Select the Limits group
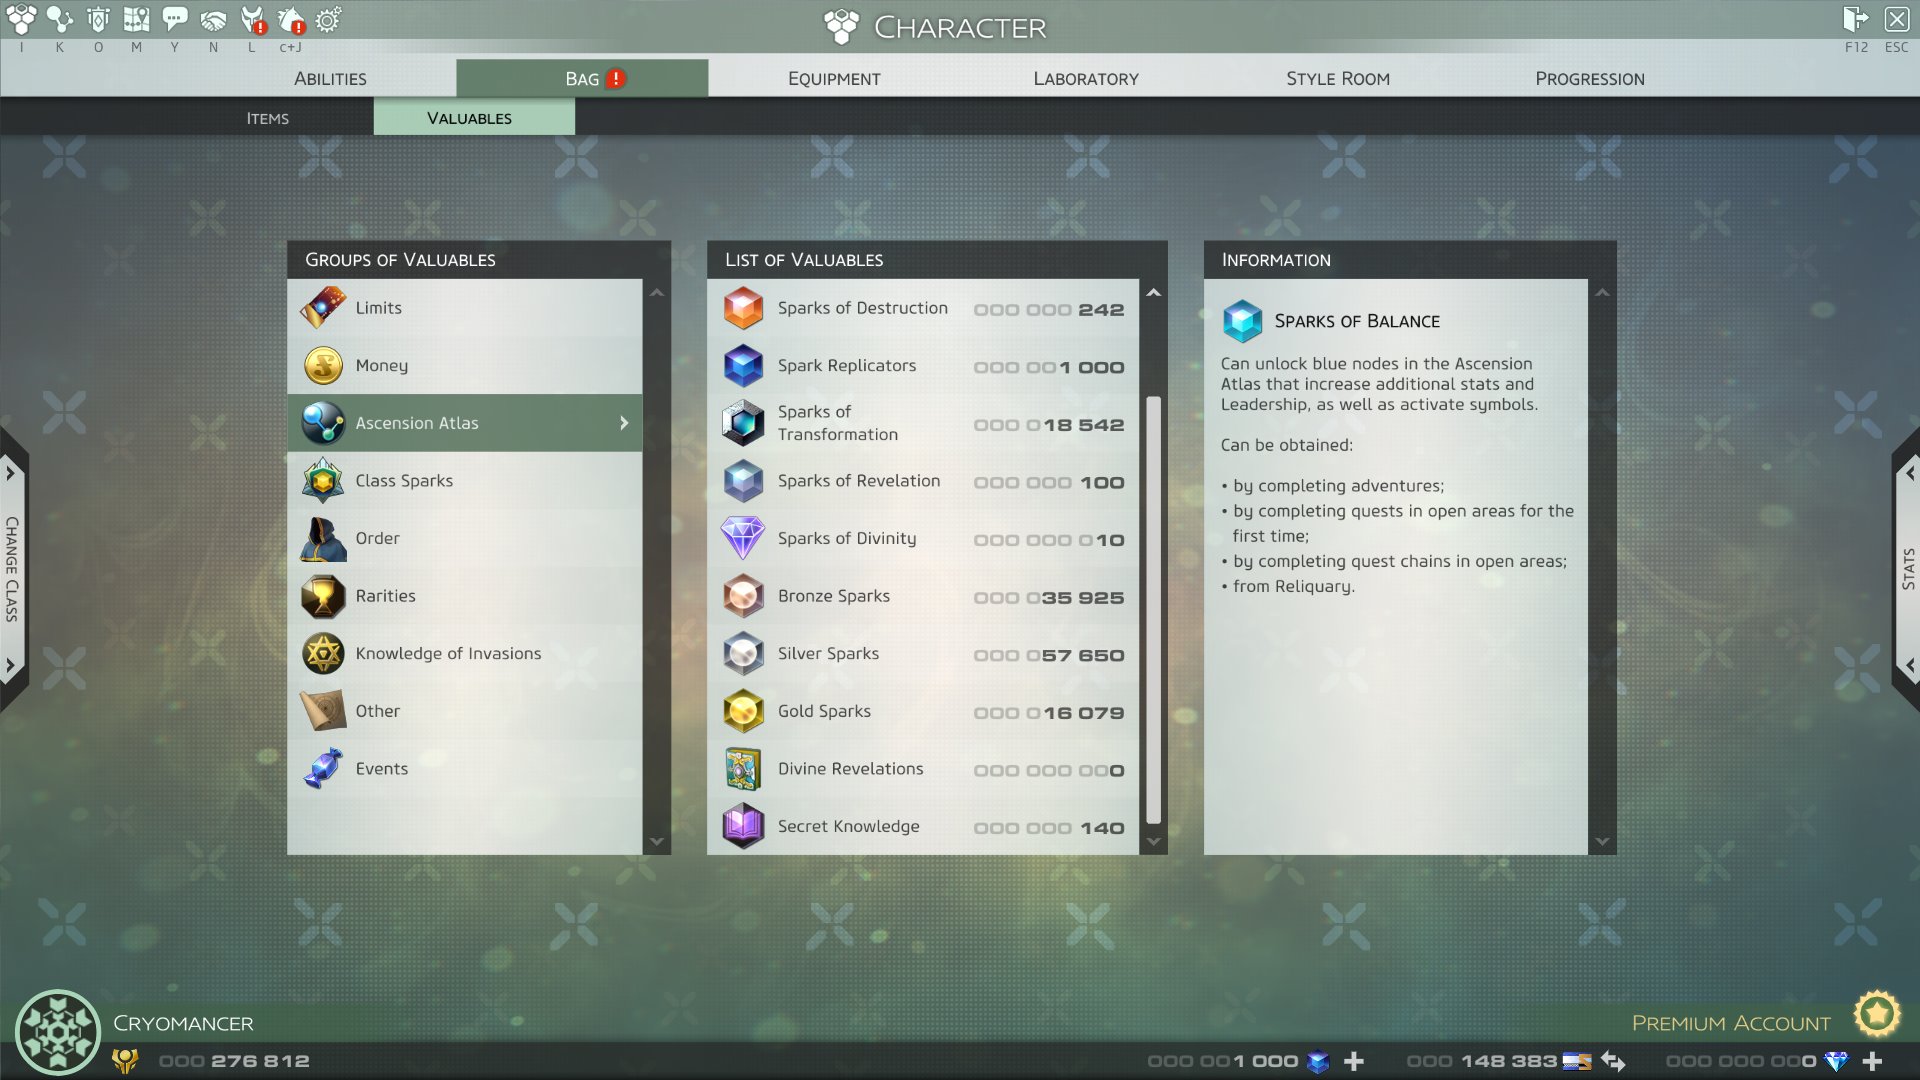Viewport: 1920px width, 1080px height. tap(465, 308)
